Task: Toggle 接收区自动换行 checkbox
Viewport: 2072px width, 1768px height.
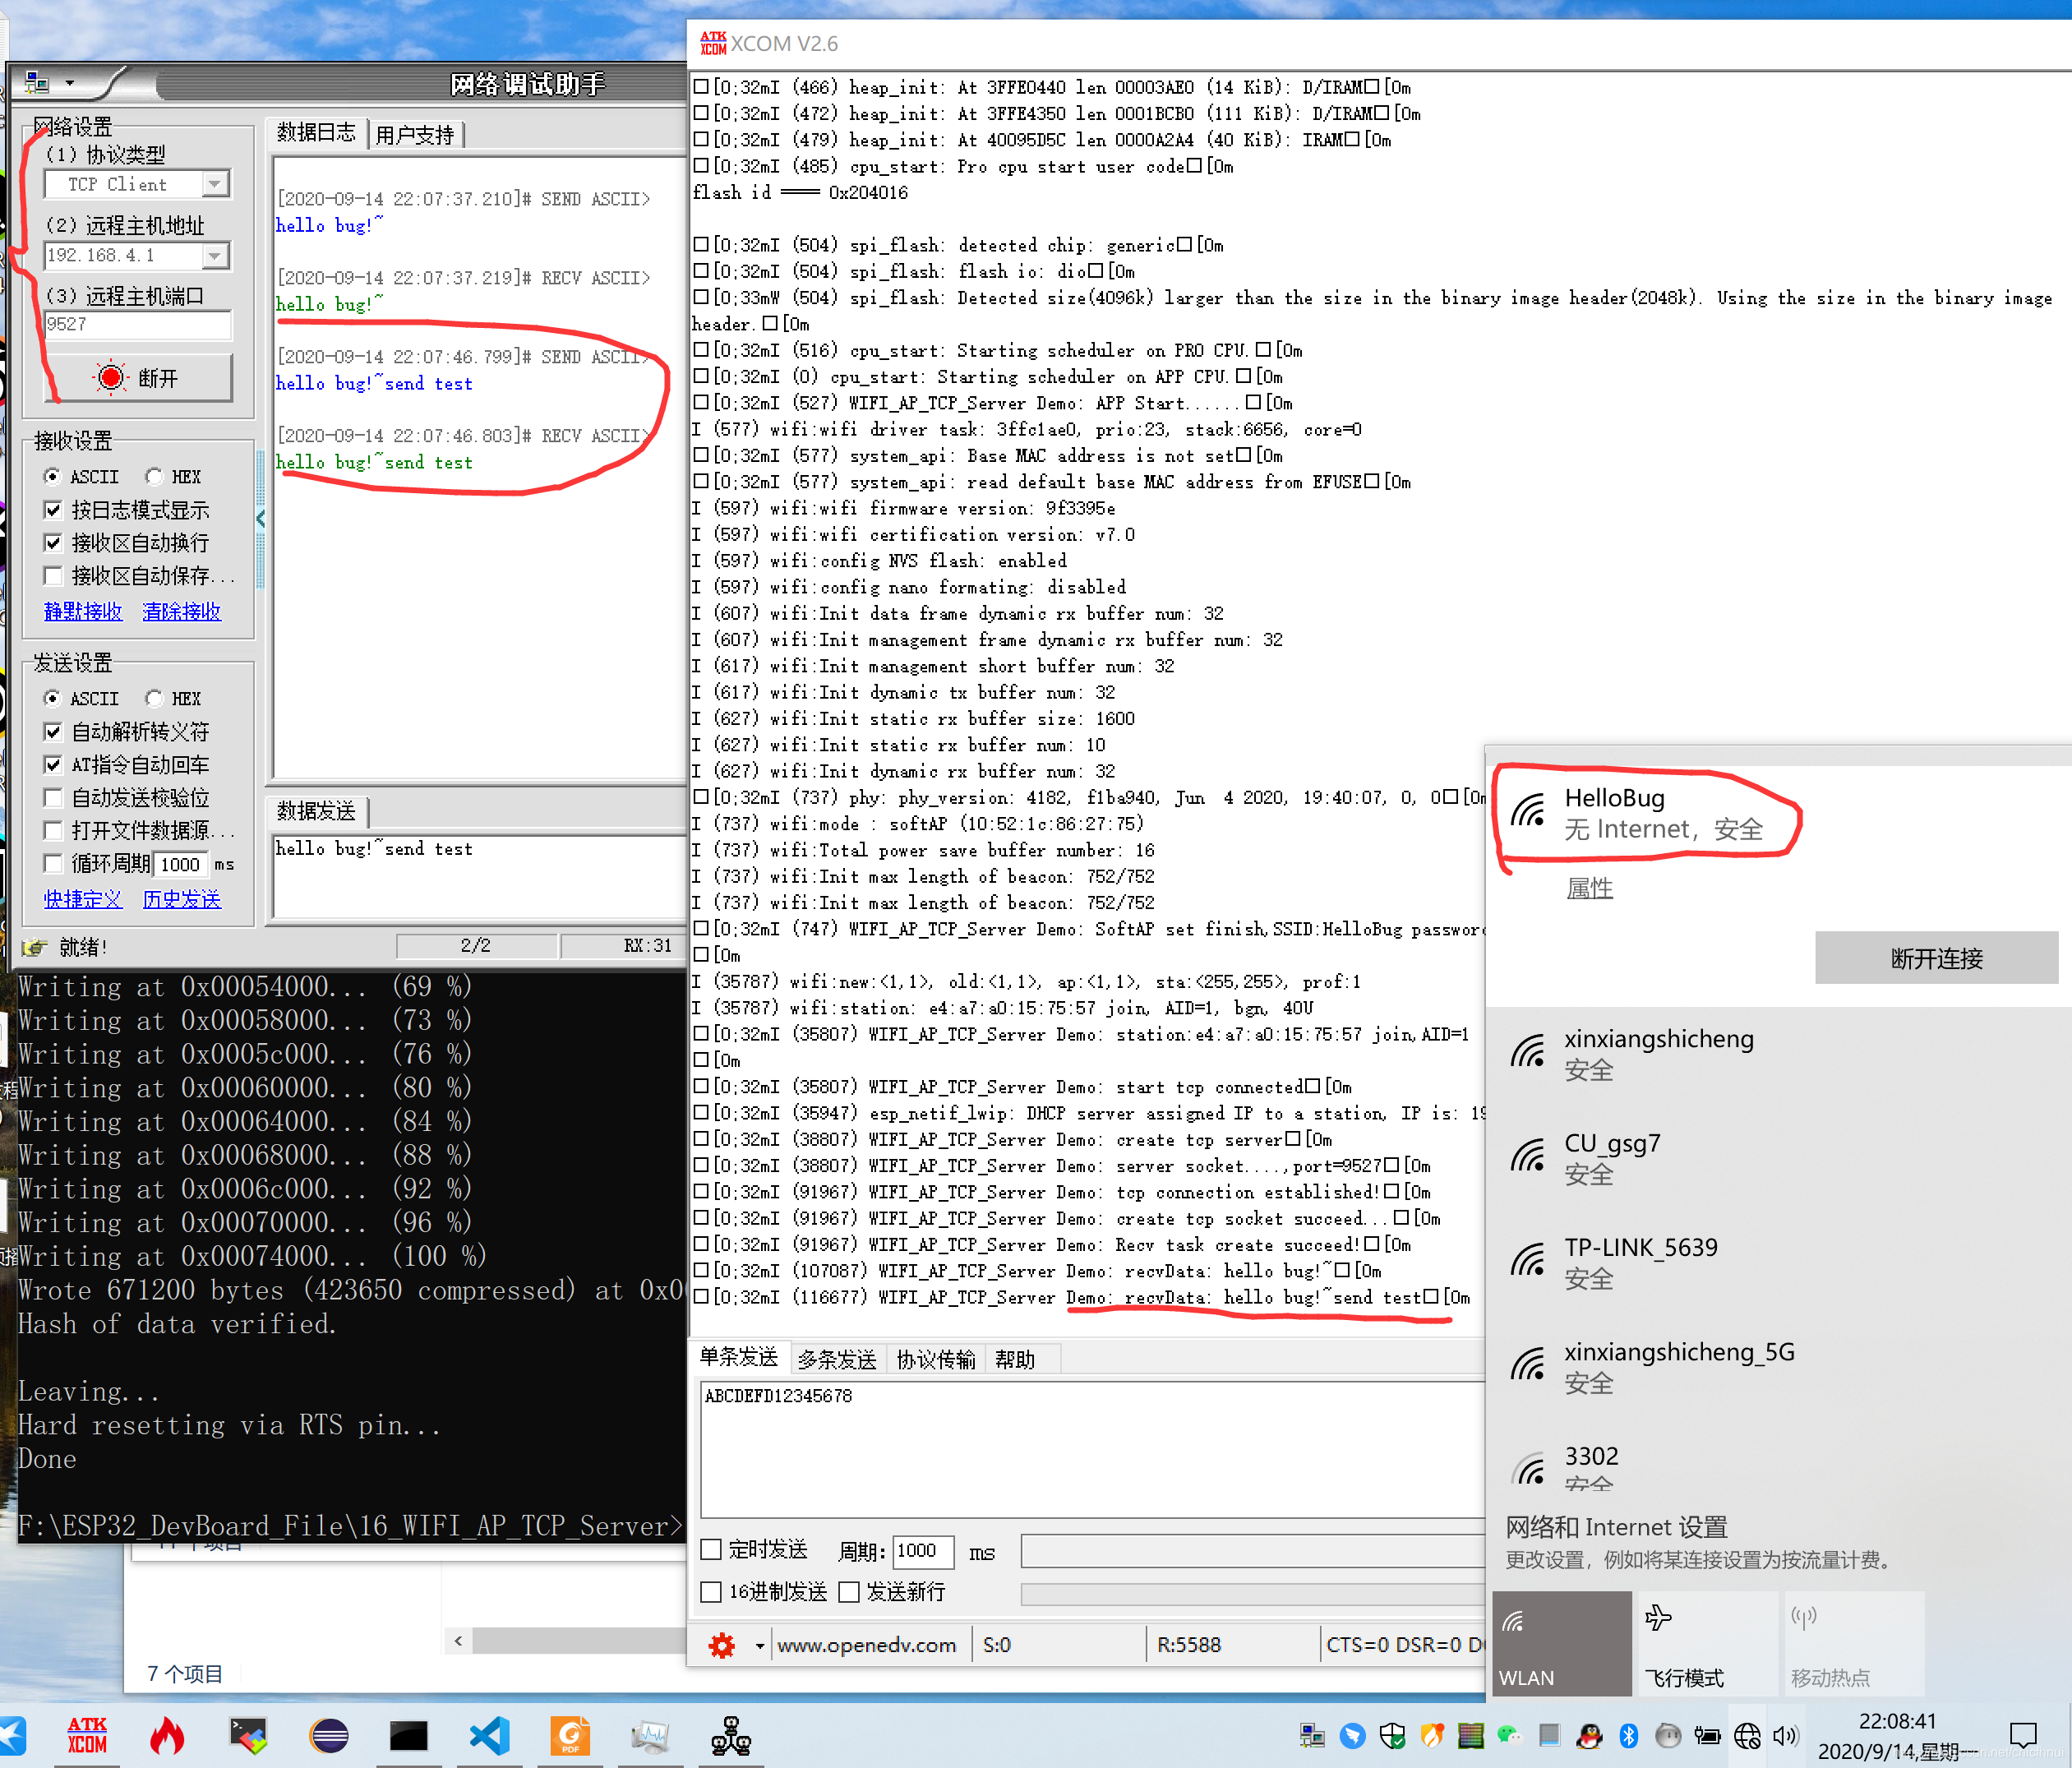Action: [53, 543]
